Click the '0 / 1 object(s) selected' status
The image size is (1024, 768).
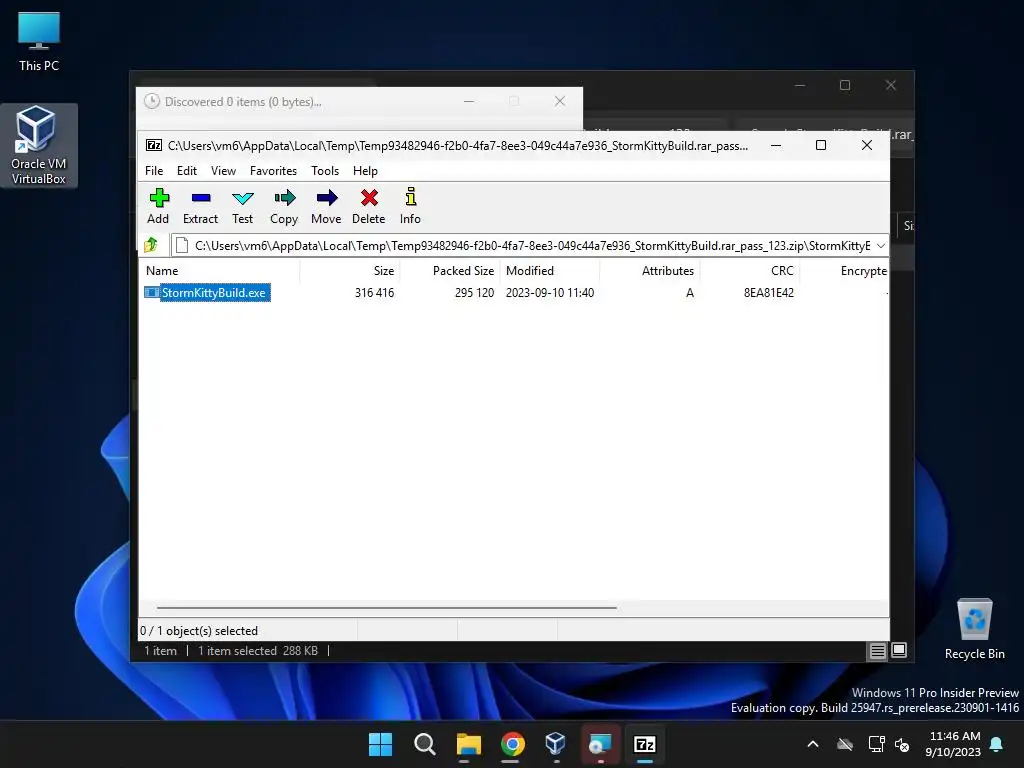tap(199, 631)
